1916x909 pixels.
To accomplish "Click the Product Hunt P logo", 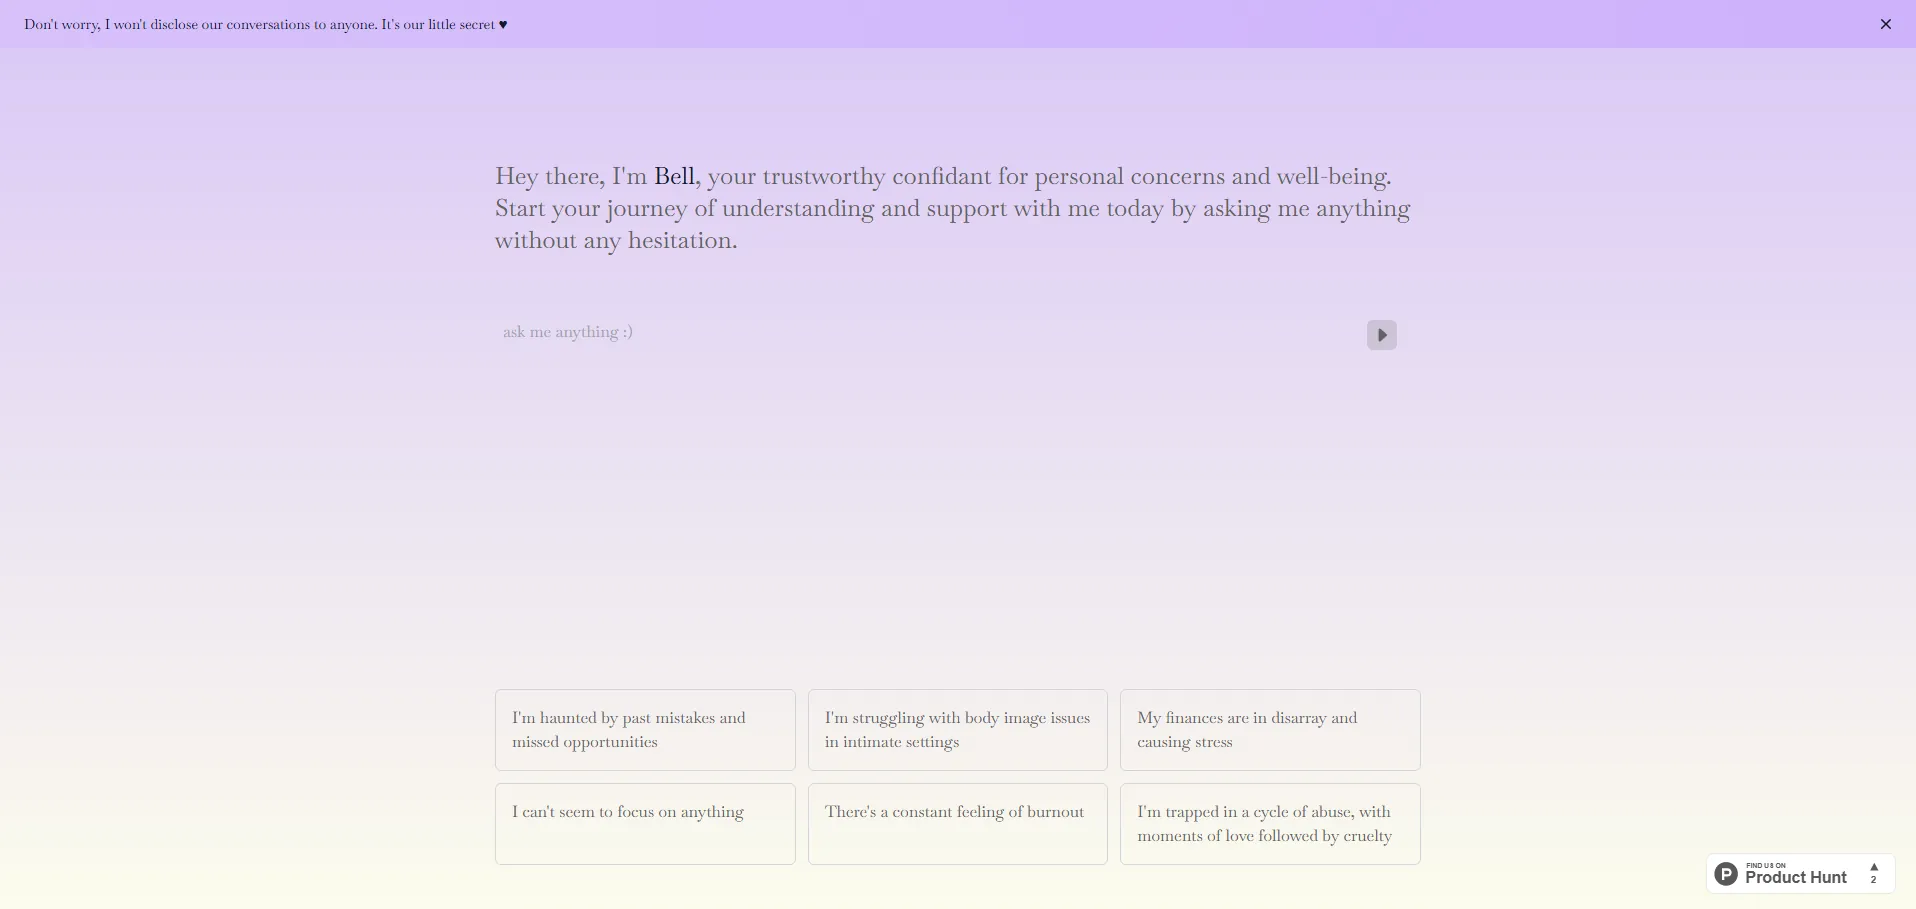I will [x=1726, y=874].
